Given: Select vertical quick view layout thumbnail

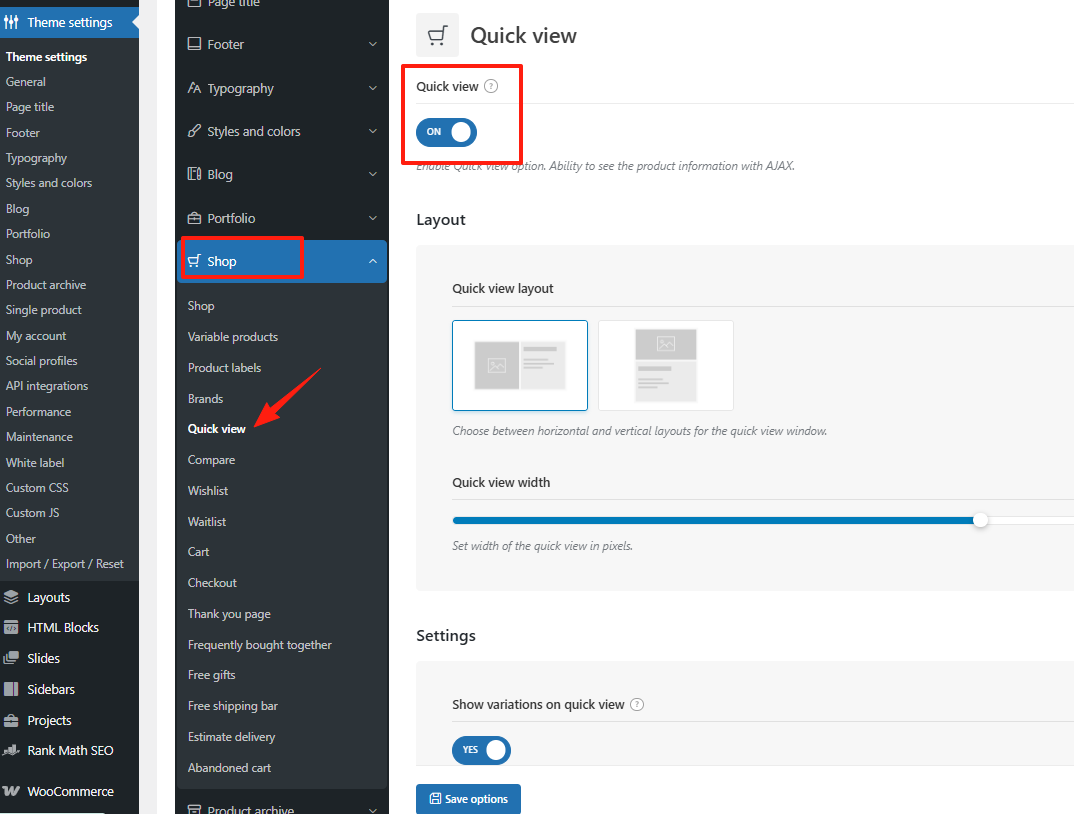Looking at the screenshot, I should tap(666, 365).
